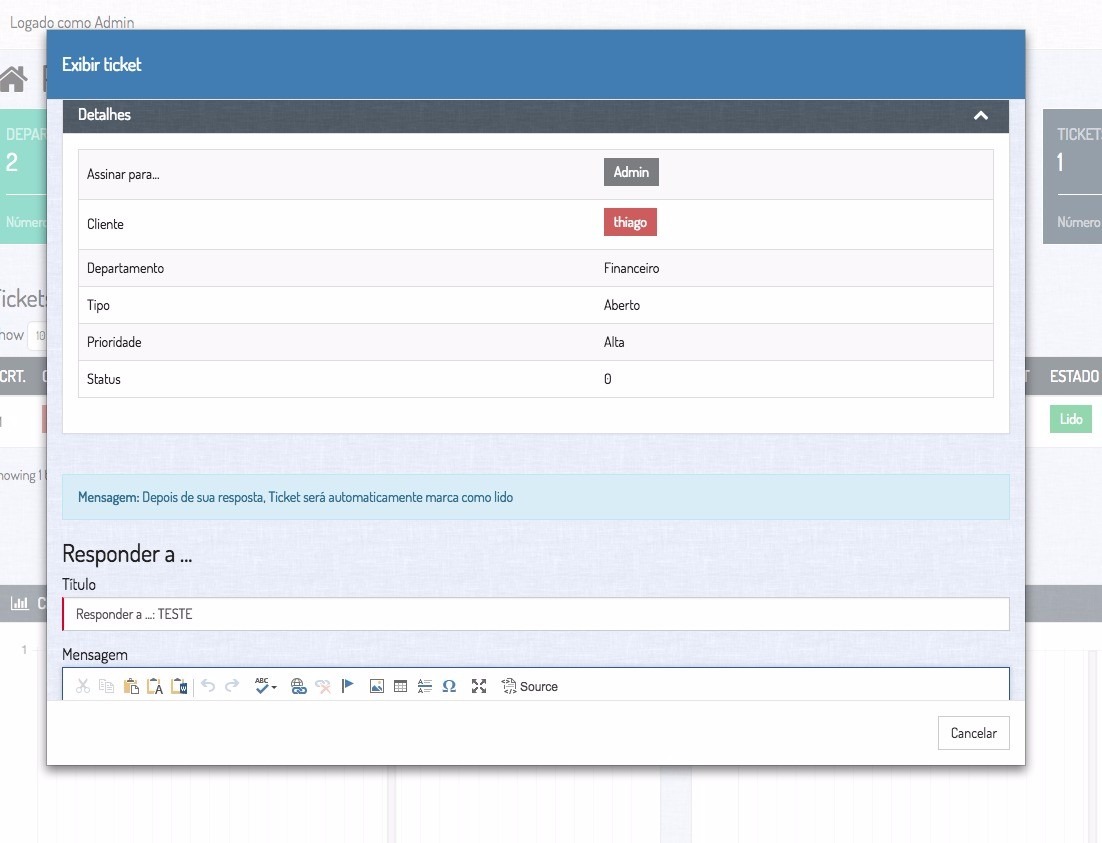
Task: Toggle Source view in the editor
Action: pos(530,686)
